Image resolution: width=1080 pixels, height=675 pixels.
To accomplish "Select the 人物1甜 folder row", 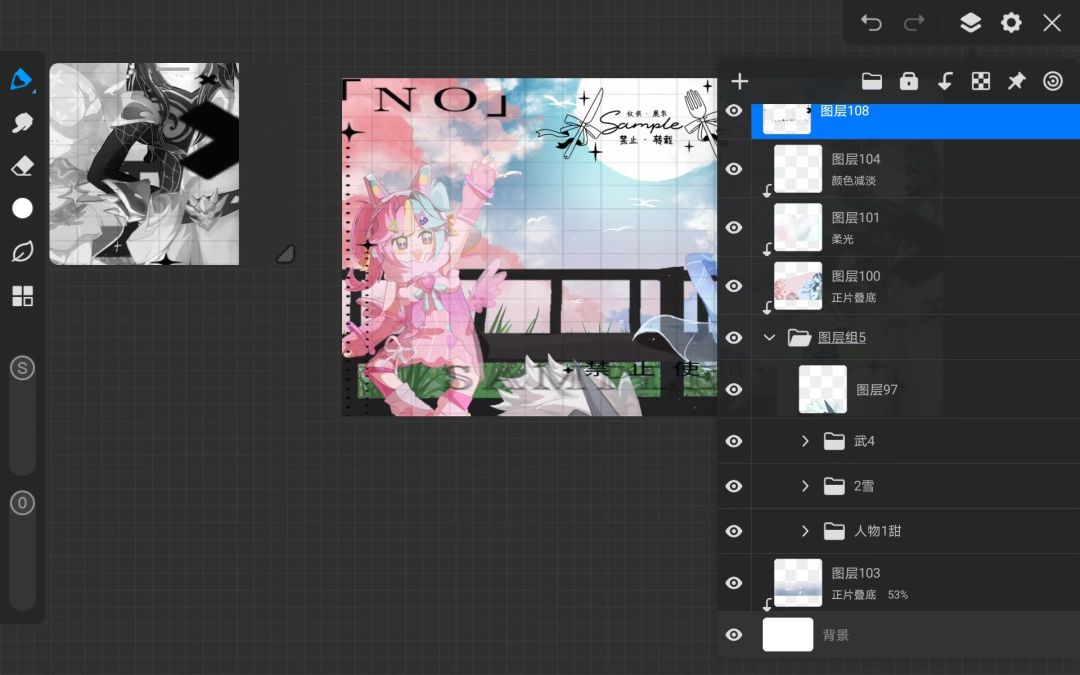I will tap(916, 531).
